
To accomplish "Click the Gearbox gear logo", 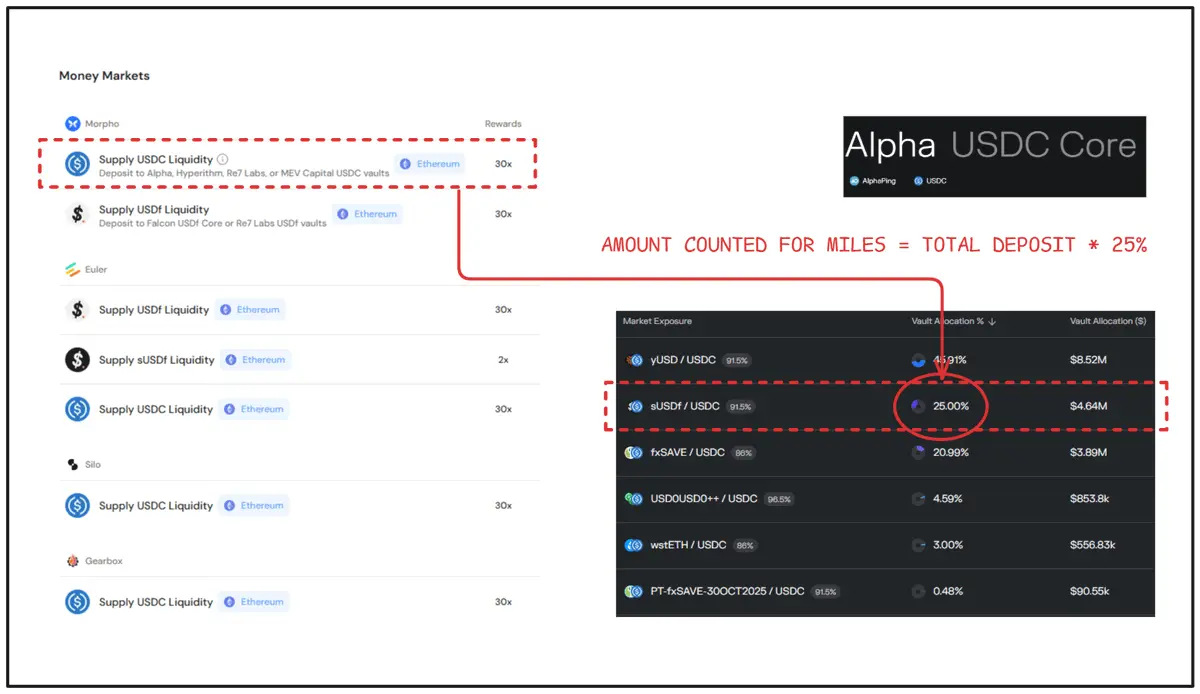I will click(x=72, y=561).
